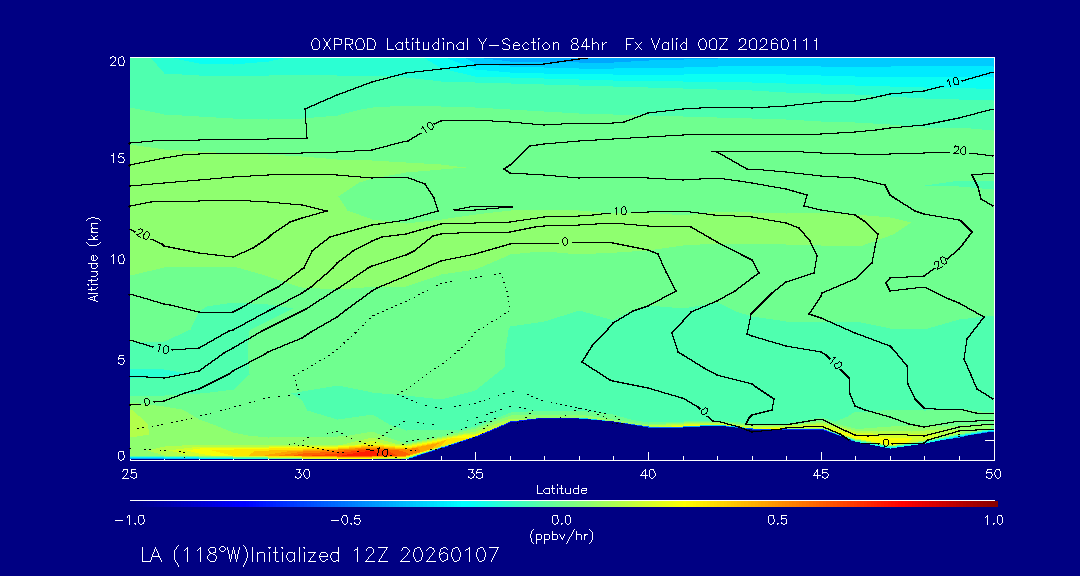Image resolution: width=1080 pixels, height=576 pixels.
Task: Click the 'Altitude (km)' axis label
Action: point(93,258)
